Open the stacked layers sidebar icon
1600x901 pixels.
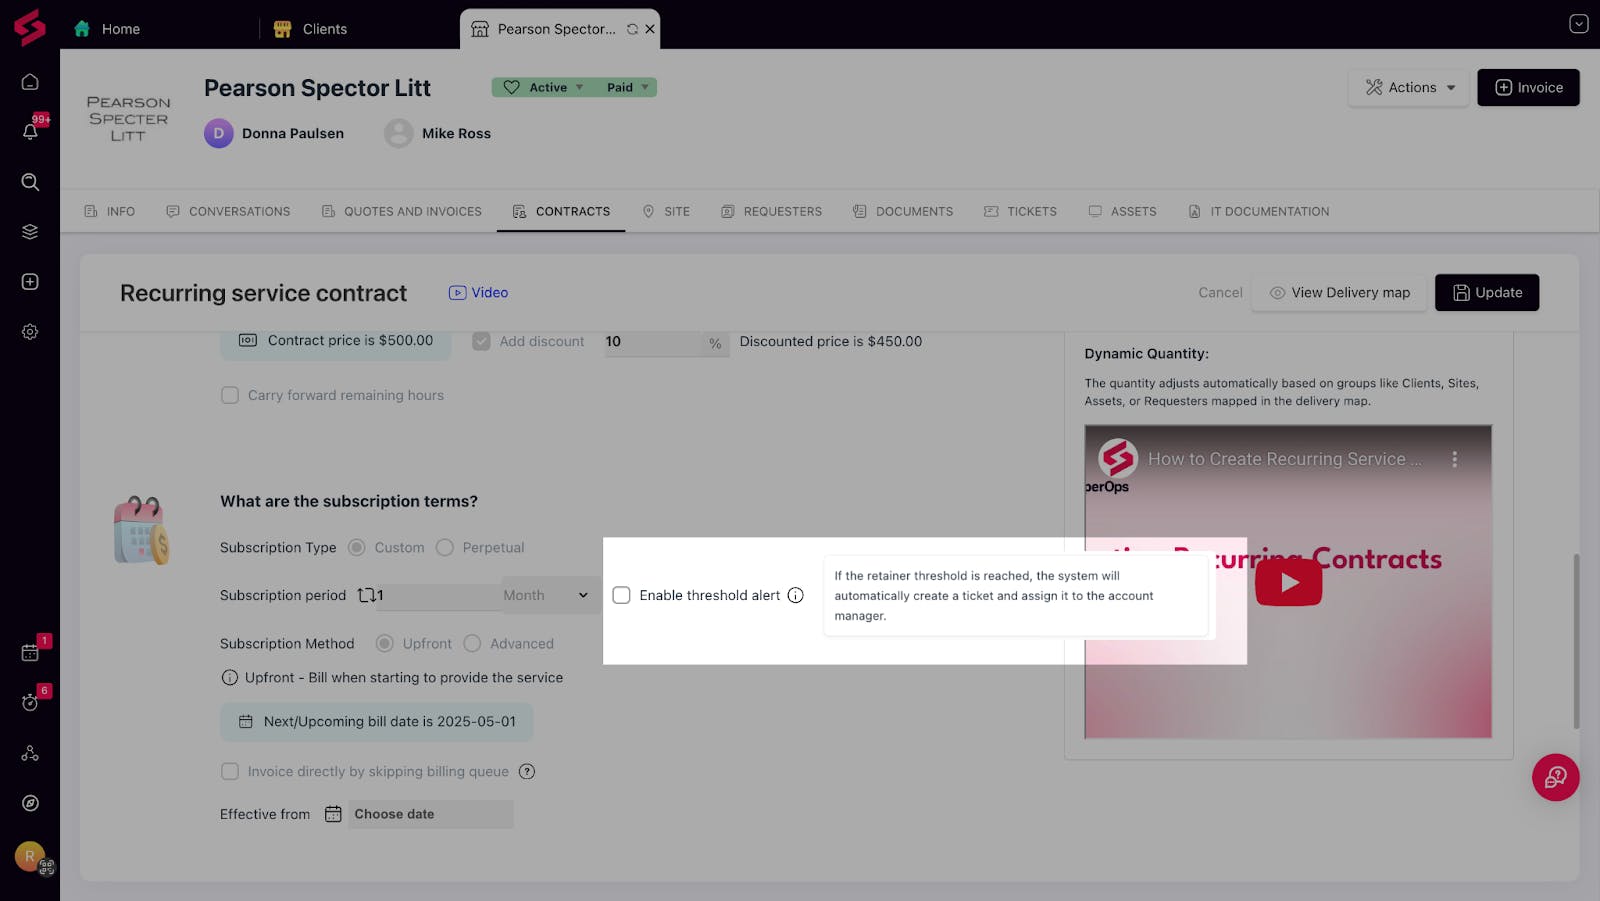30,232
